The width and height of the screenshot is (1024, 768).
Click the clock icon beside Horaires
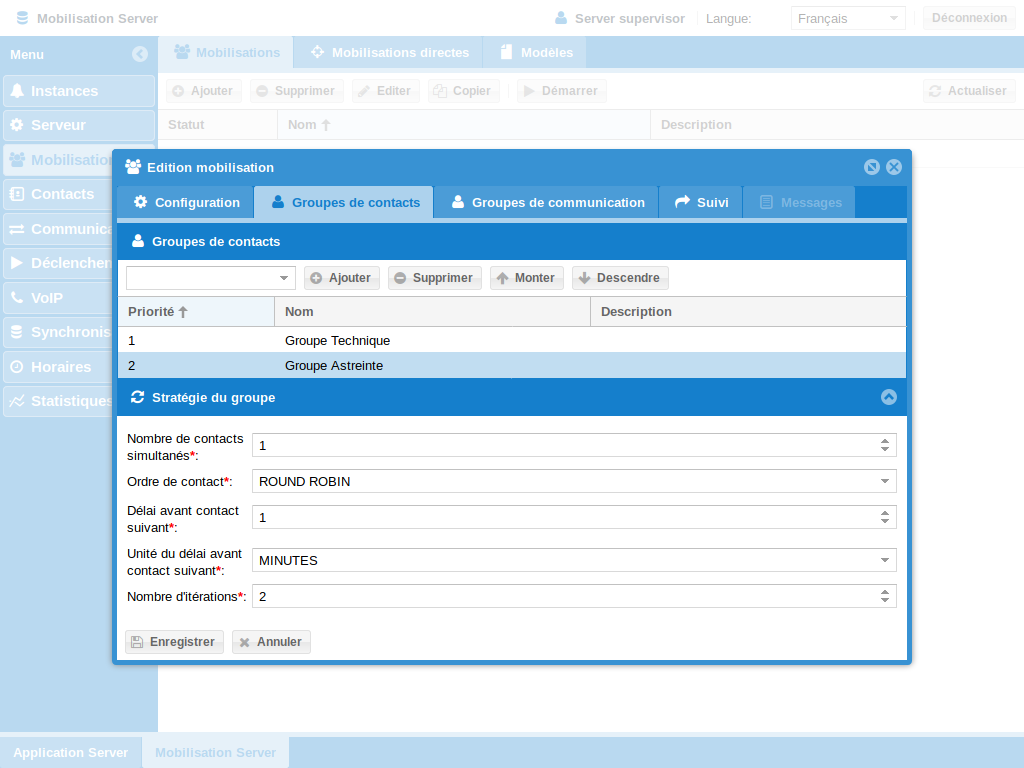[17, 367]
